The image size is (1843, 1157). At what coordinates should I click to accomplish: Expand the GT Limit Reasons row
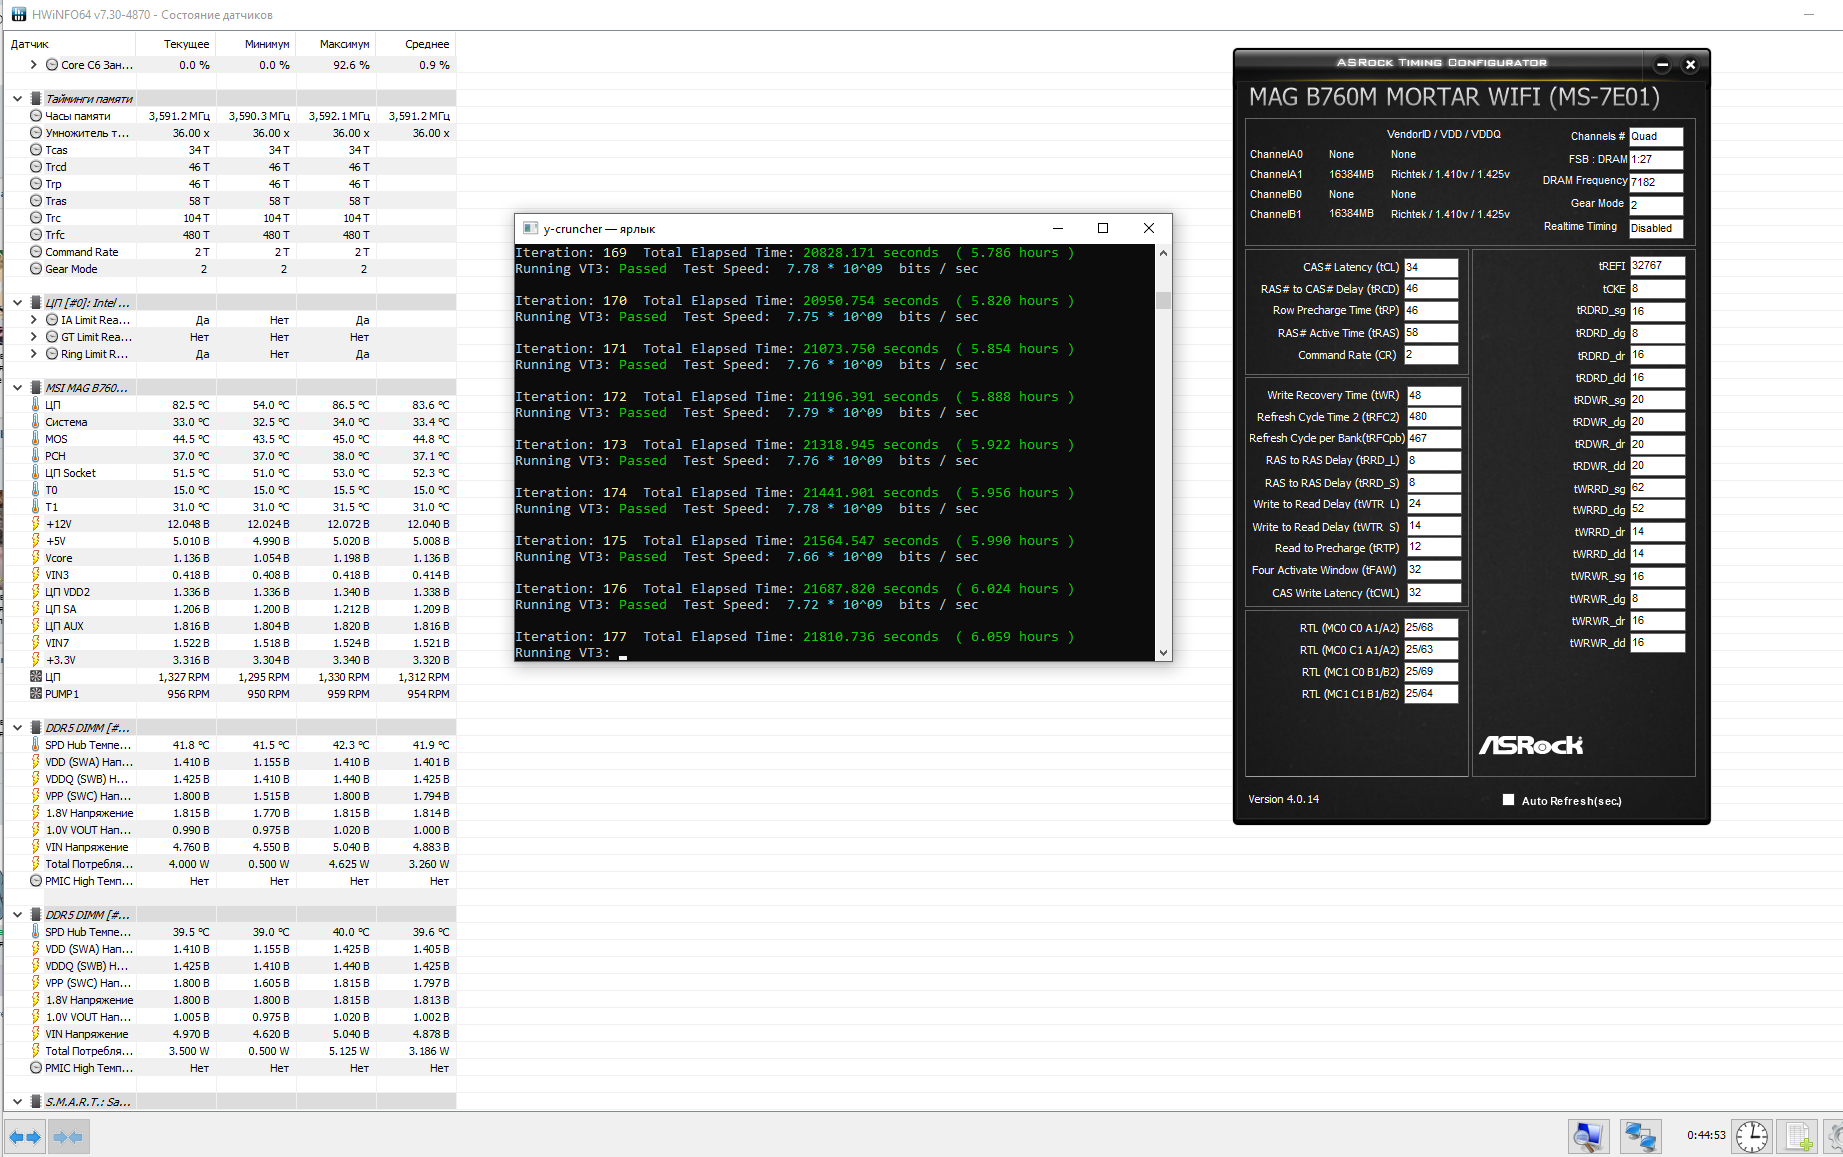[x=33, y=337]
